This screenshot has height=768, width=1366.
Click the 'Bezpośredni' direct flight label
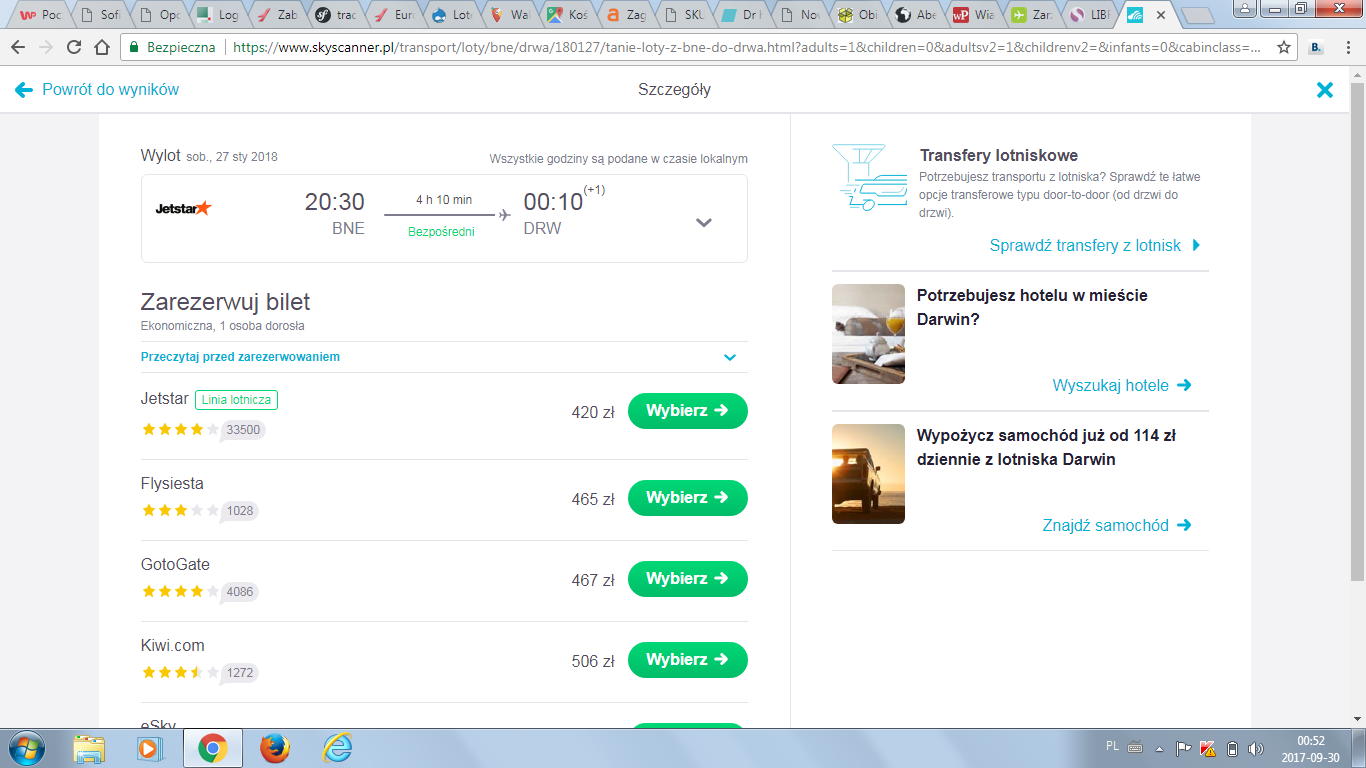(441, 232)
